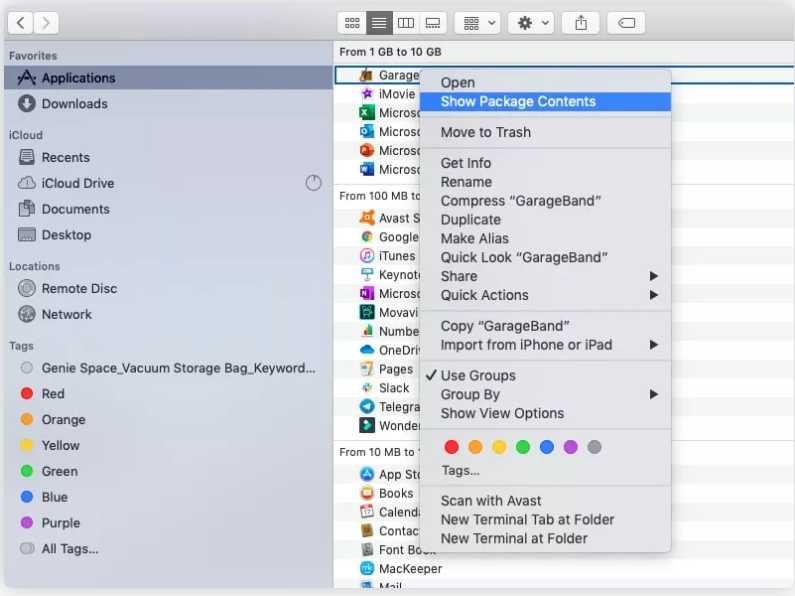Choose Quick Look “GarageBand”
The image size is (795, 596).
[x=546, y=257]
